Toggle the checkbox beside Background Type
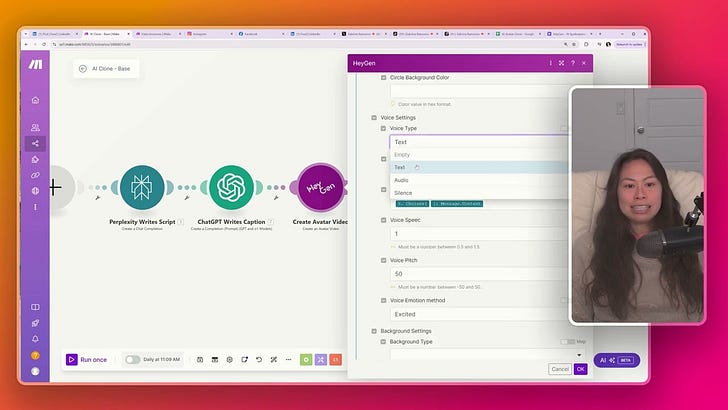728x410 pixels. 384,342
